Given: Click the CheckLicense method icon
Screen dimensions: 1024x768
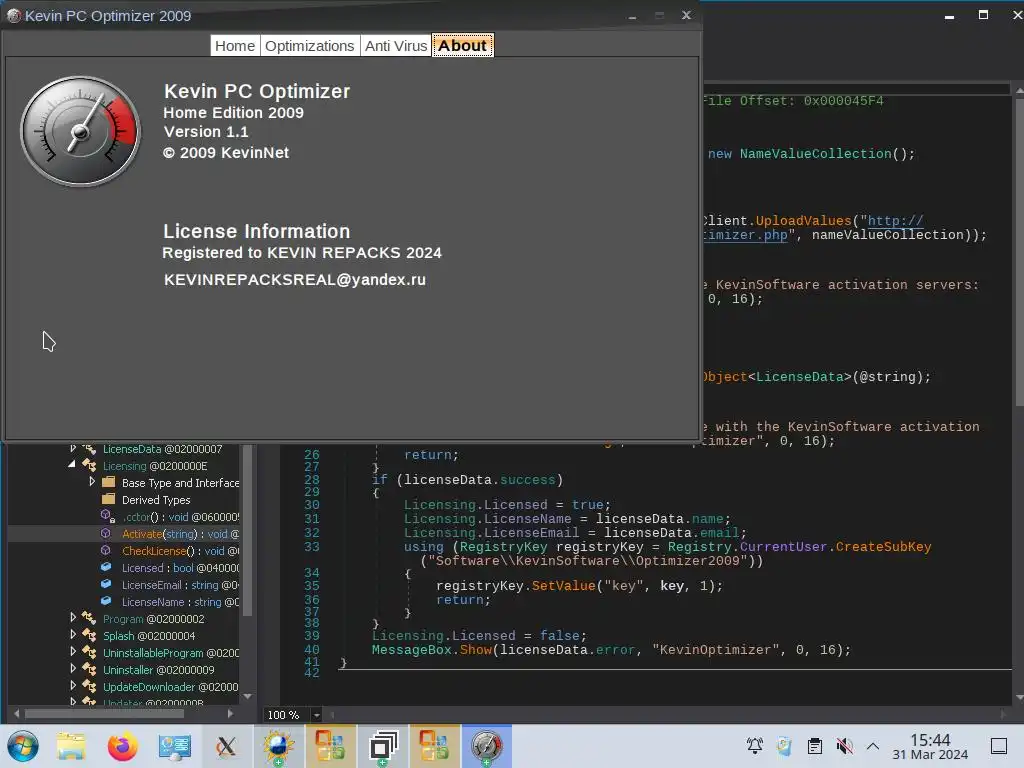Looking at the screenshot, I should (106, 551).
